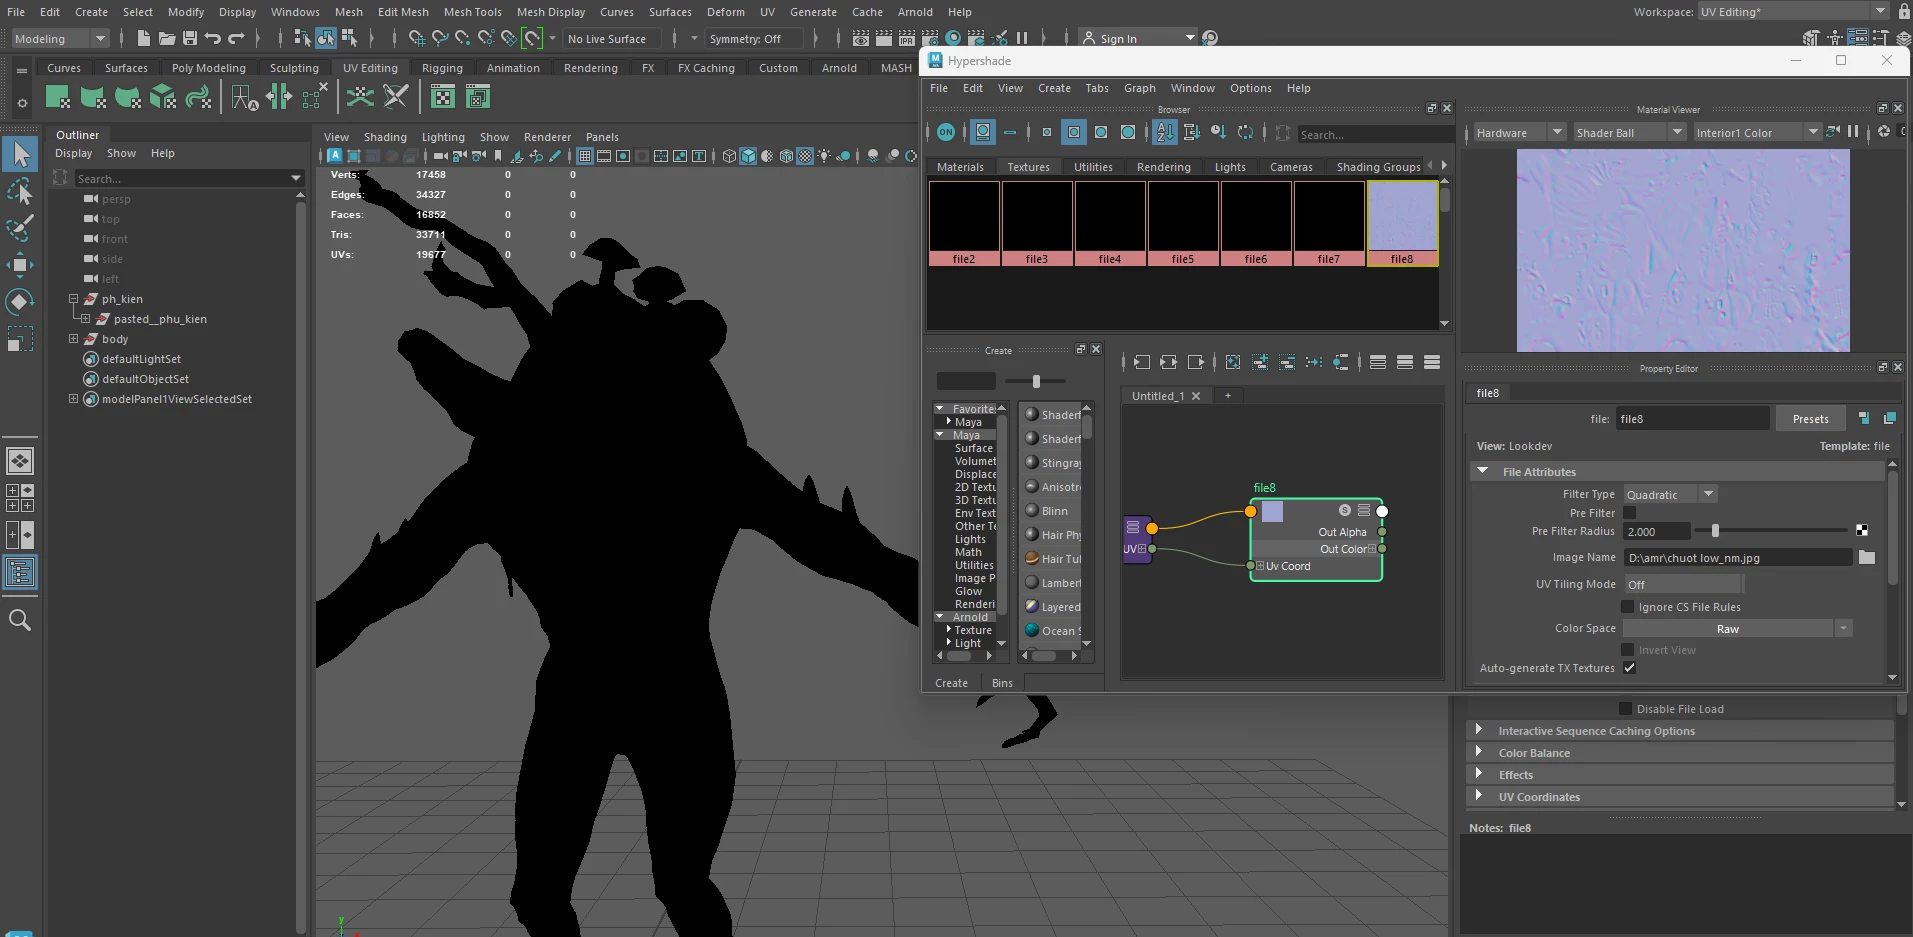1913x937 pixels.
Task: Click the browse folder icon beside Image Name
Action: tap(1867, 558)
